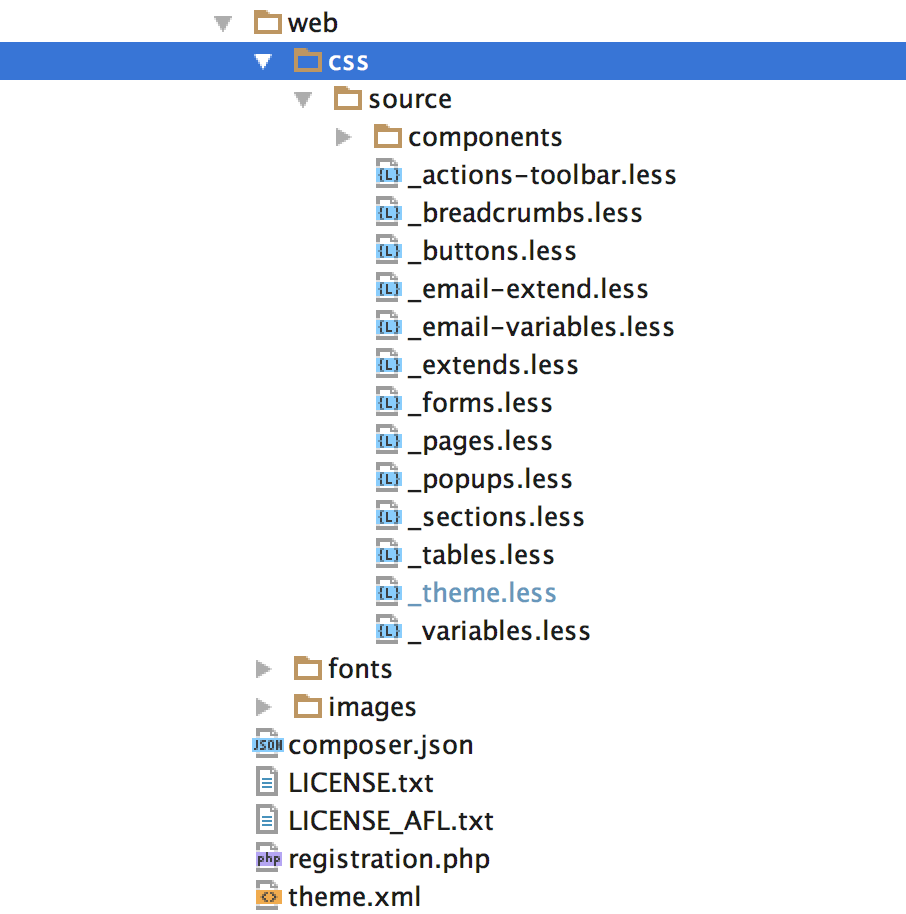Screen dimensions: 906x914
Task: Click the images folder icon
Action: pyautogui.click(x=307, y=706)
